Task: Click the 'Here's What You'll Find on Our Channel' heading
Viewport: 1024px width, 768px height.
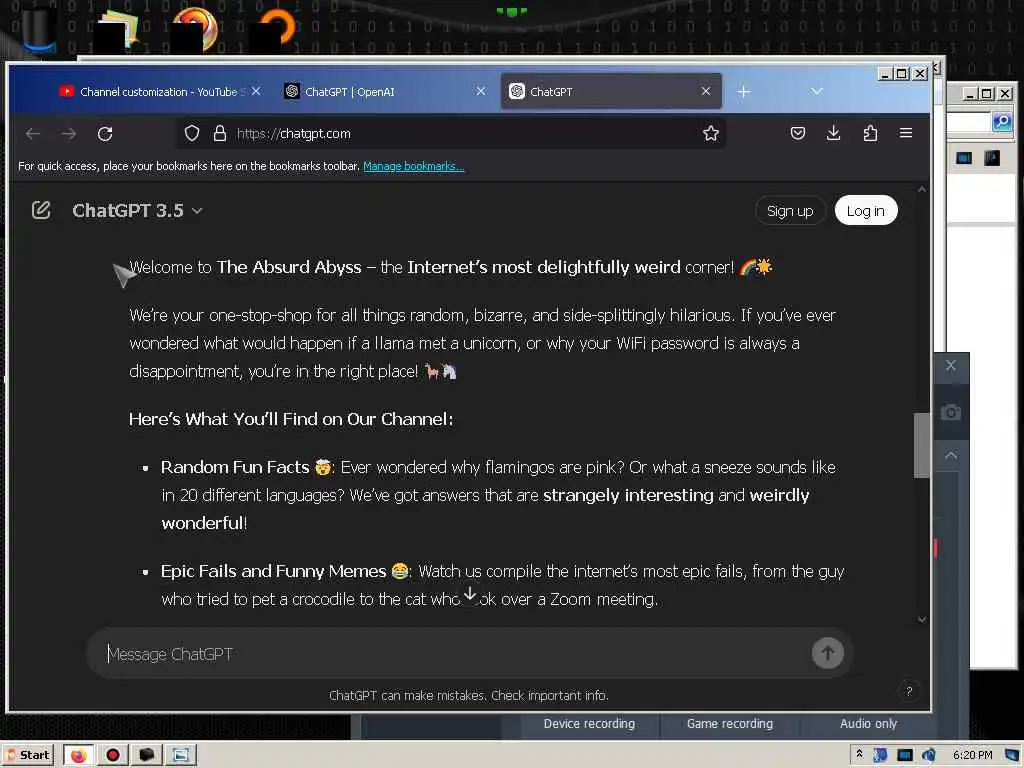Action: [291, 419]
